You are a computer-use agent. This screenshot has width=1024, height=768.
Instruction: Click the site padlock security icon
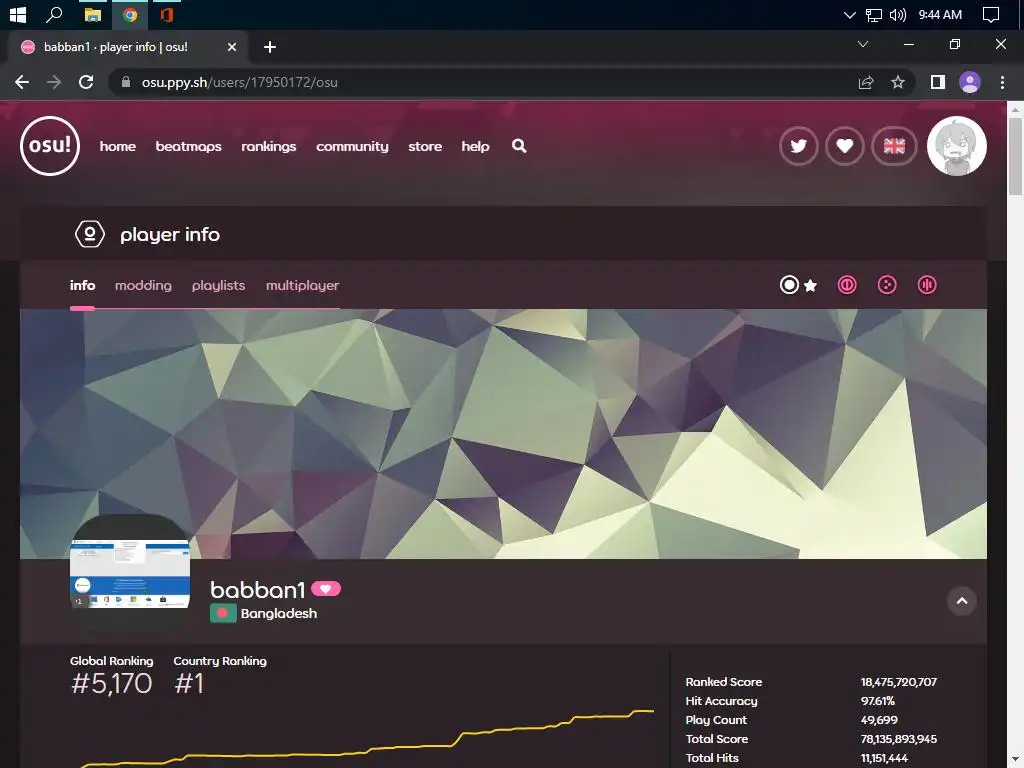pos(125,82)
